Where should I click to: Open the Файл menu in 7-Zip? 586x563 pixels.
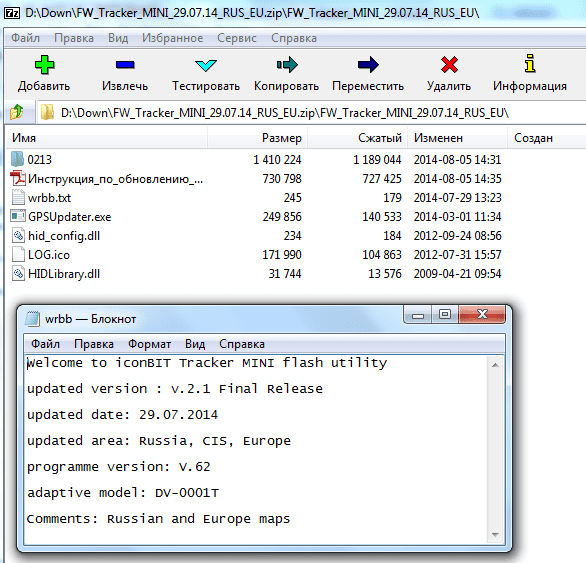pyautogui.click(x=25, y=38)
